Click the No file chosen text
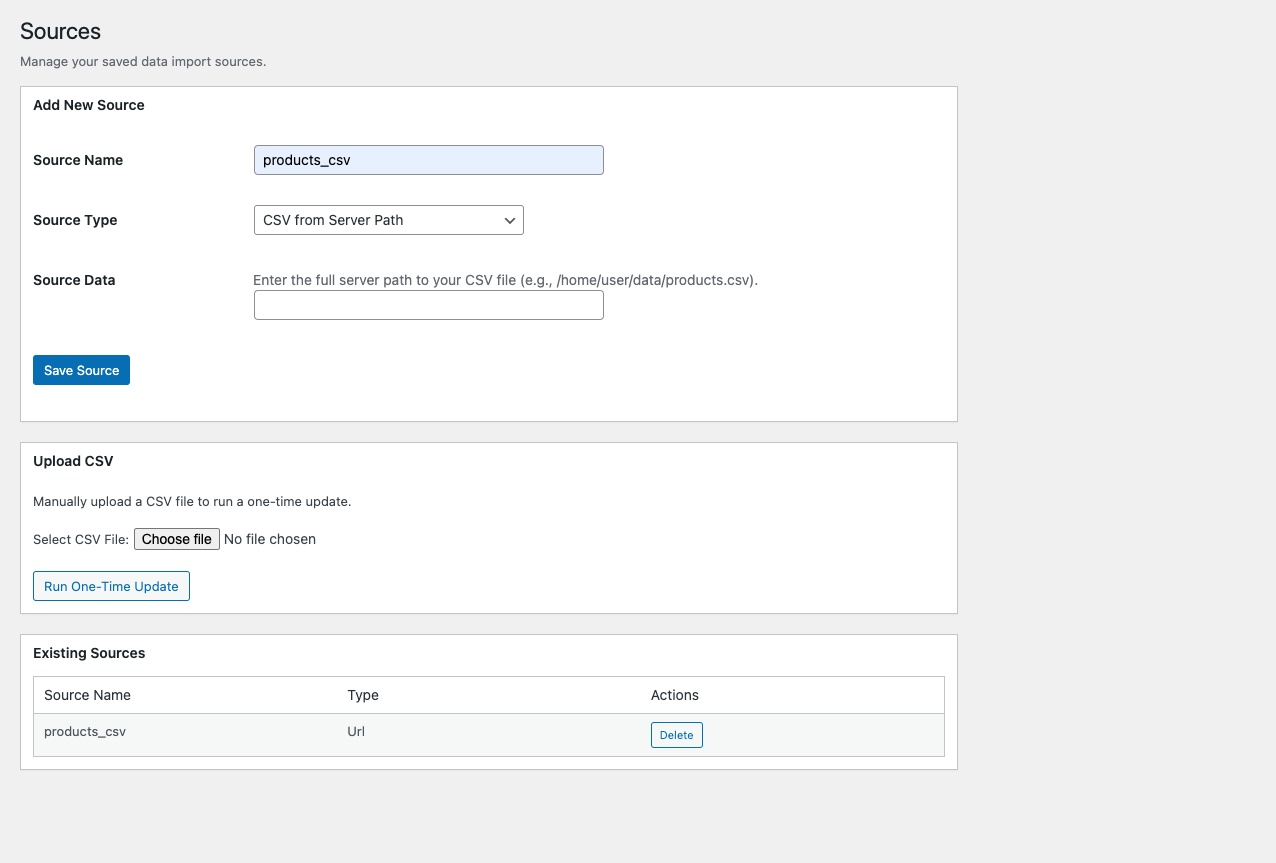Viewport: 1276px width, 863px height. pos(270,539)
